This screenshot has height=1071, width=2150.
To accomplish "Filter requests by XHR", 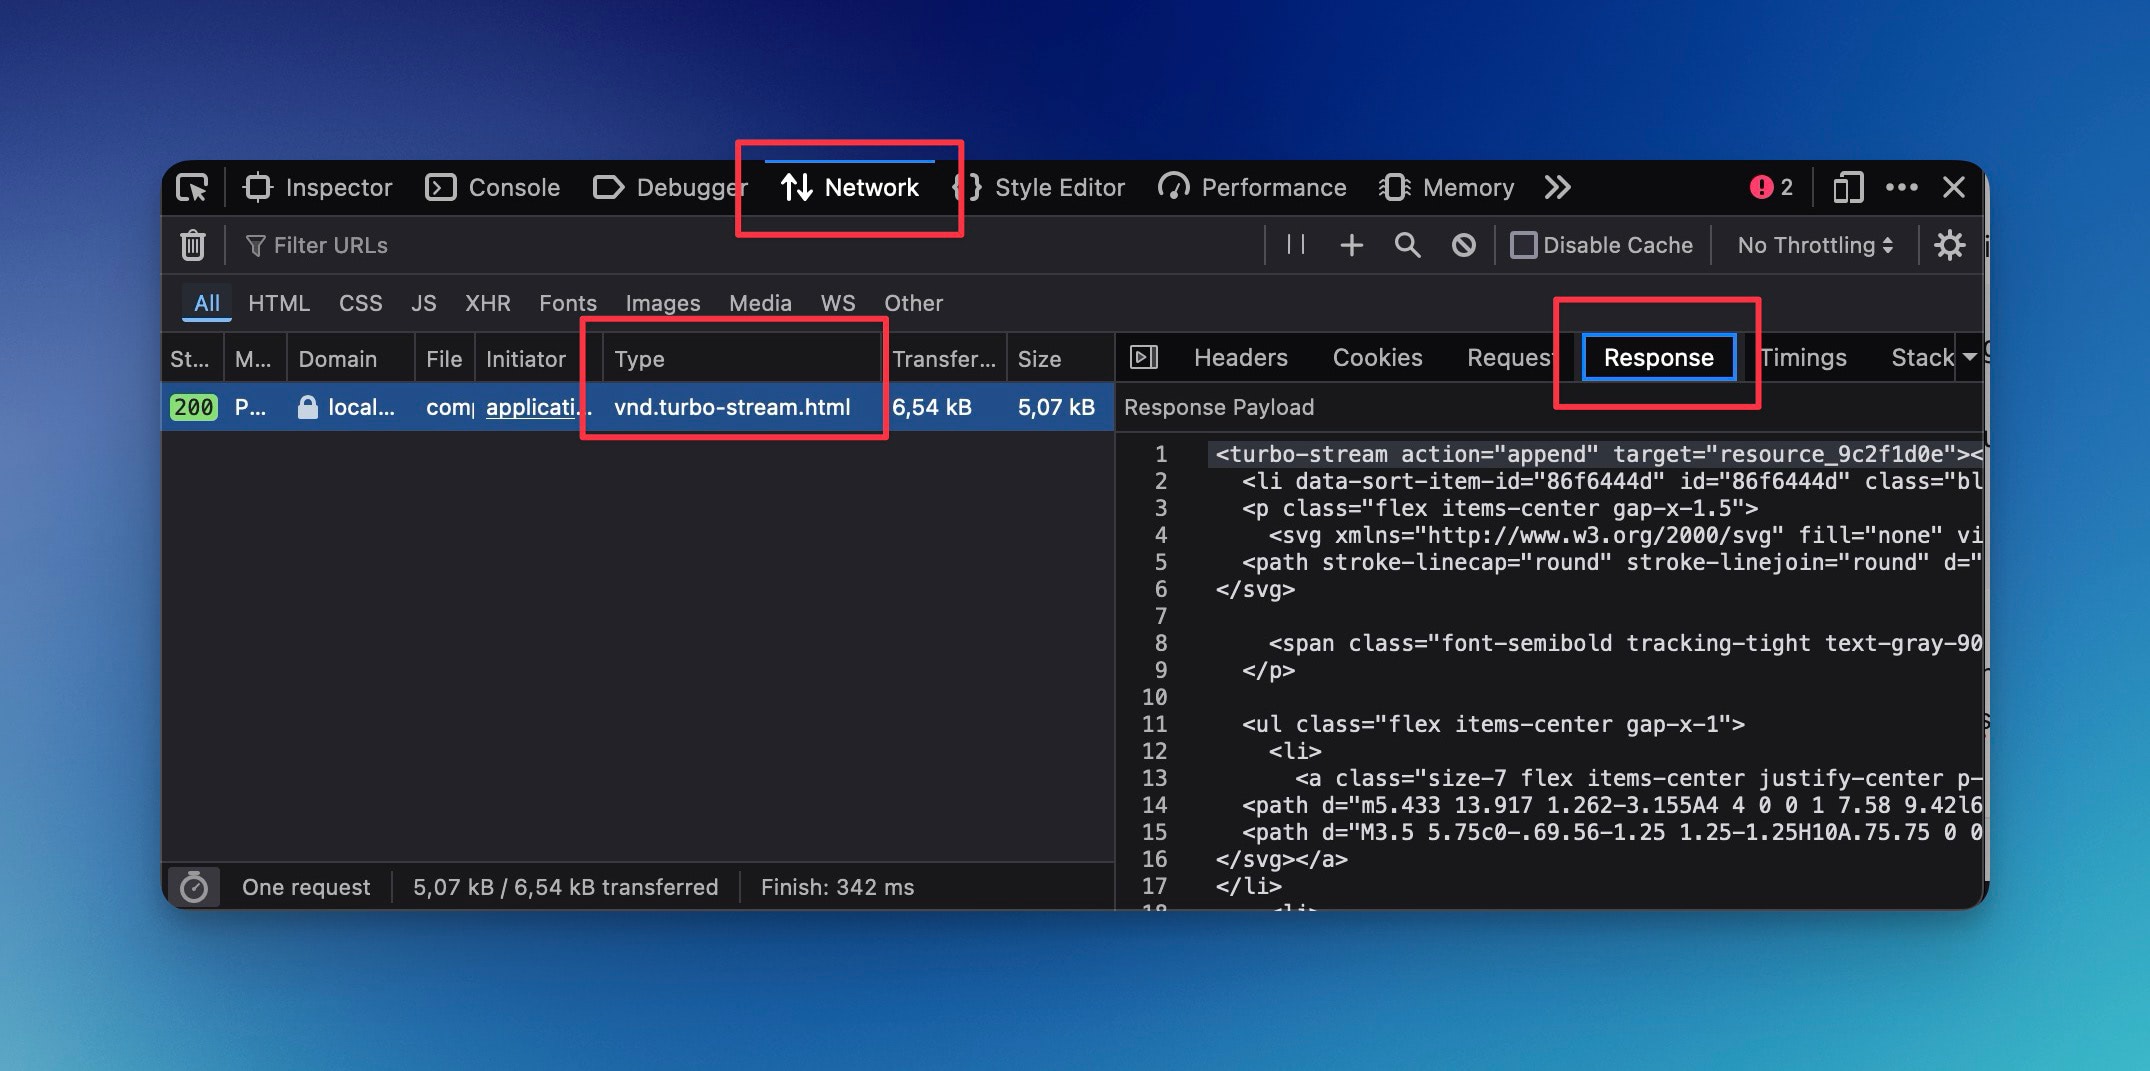I will tap(487, 303).
